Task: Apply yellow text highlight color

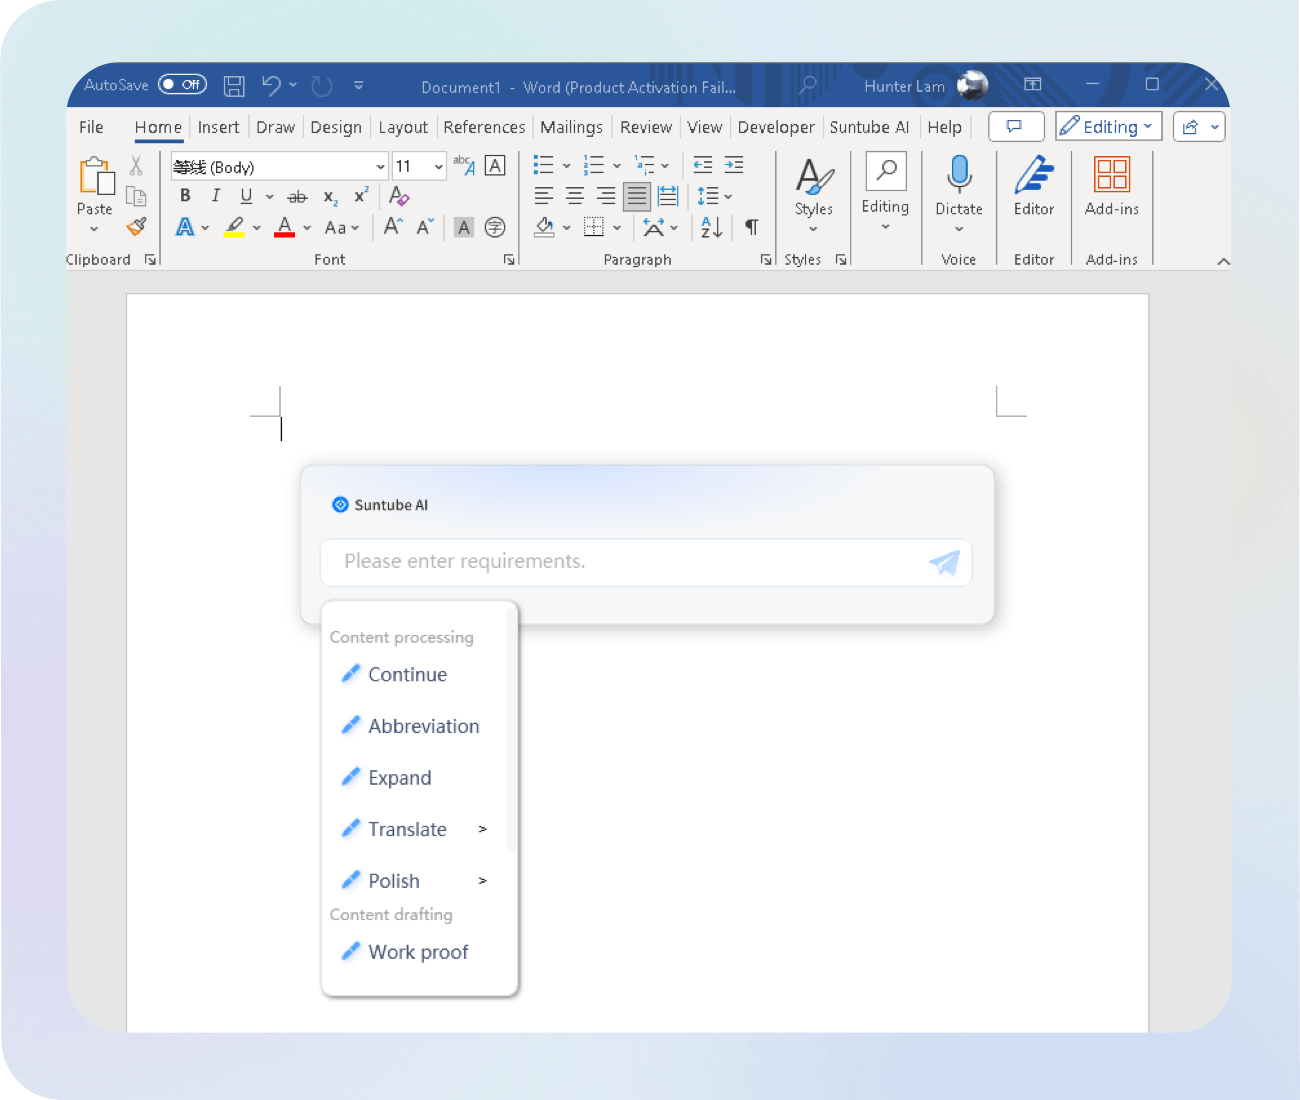Action: pos(232,227)
